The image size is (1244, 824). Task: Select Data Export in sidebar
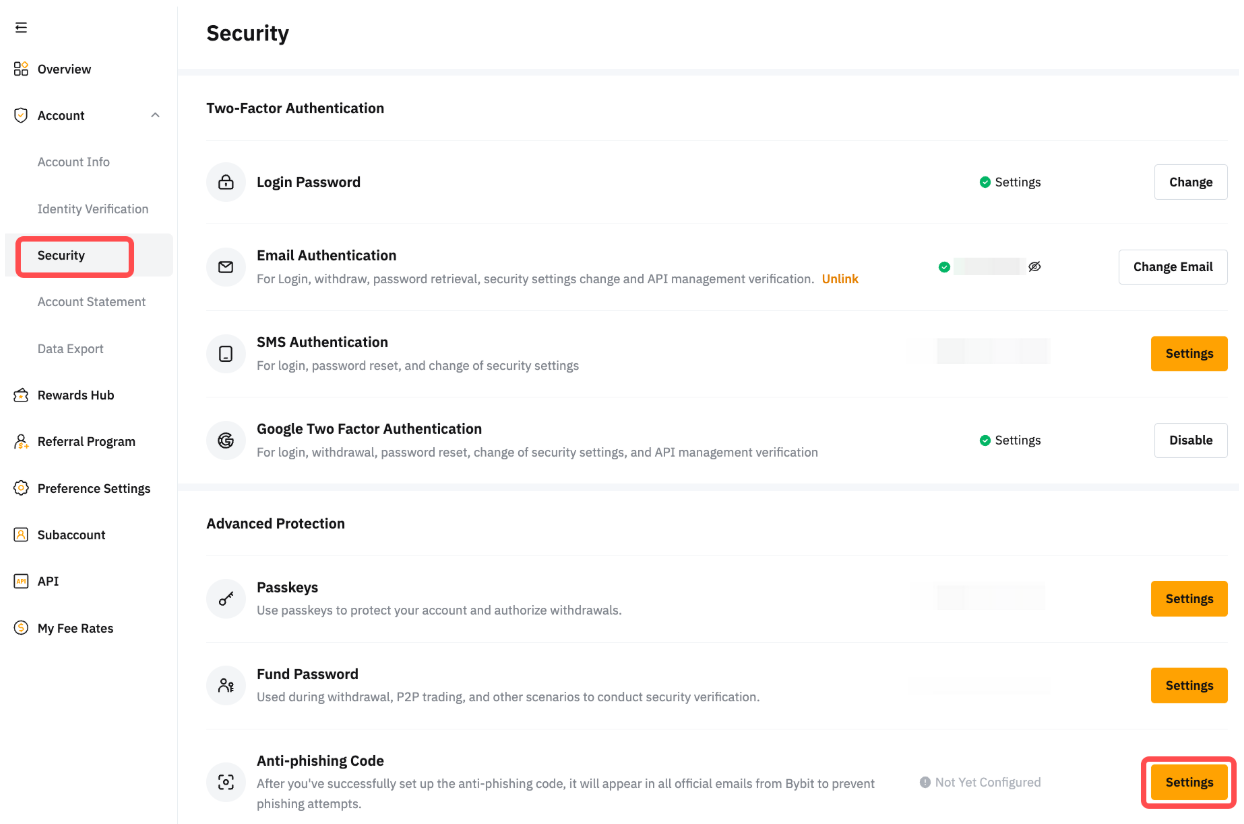(x=71, y=349)
